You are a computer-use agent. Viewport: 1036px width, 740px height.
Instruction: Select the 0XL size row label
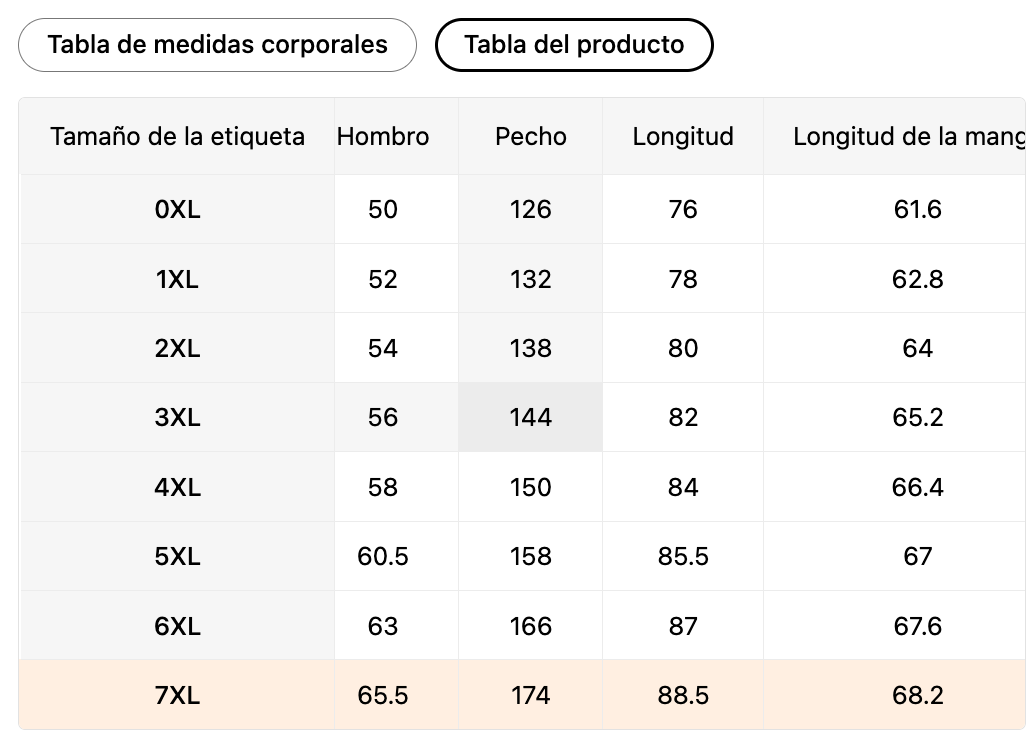point(177,209)
